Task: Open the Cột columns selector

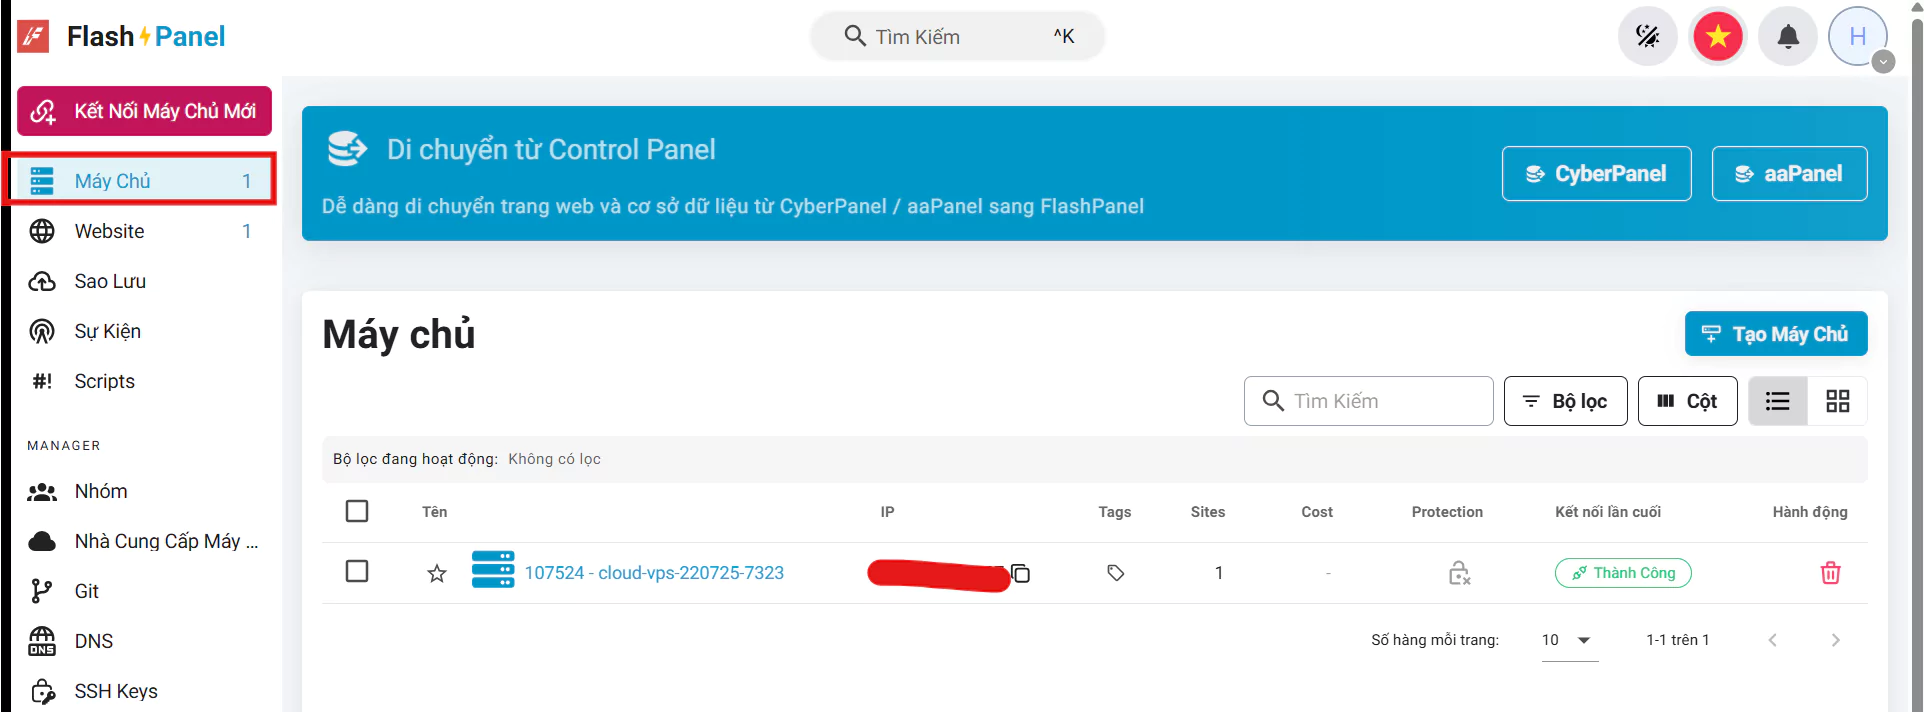Action: click(1687, 401)
